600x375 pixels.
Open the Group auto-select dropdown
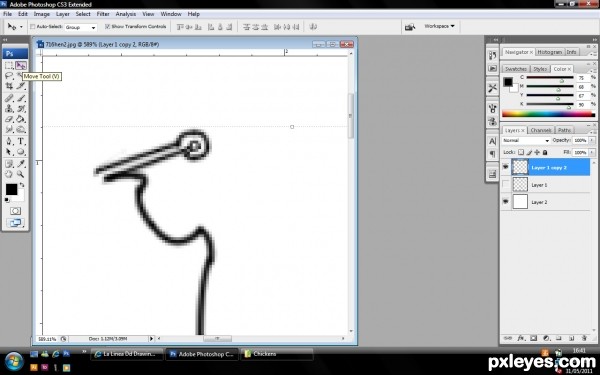pyautogui.click(x=80, y=27)
